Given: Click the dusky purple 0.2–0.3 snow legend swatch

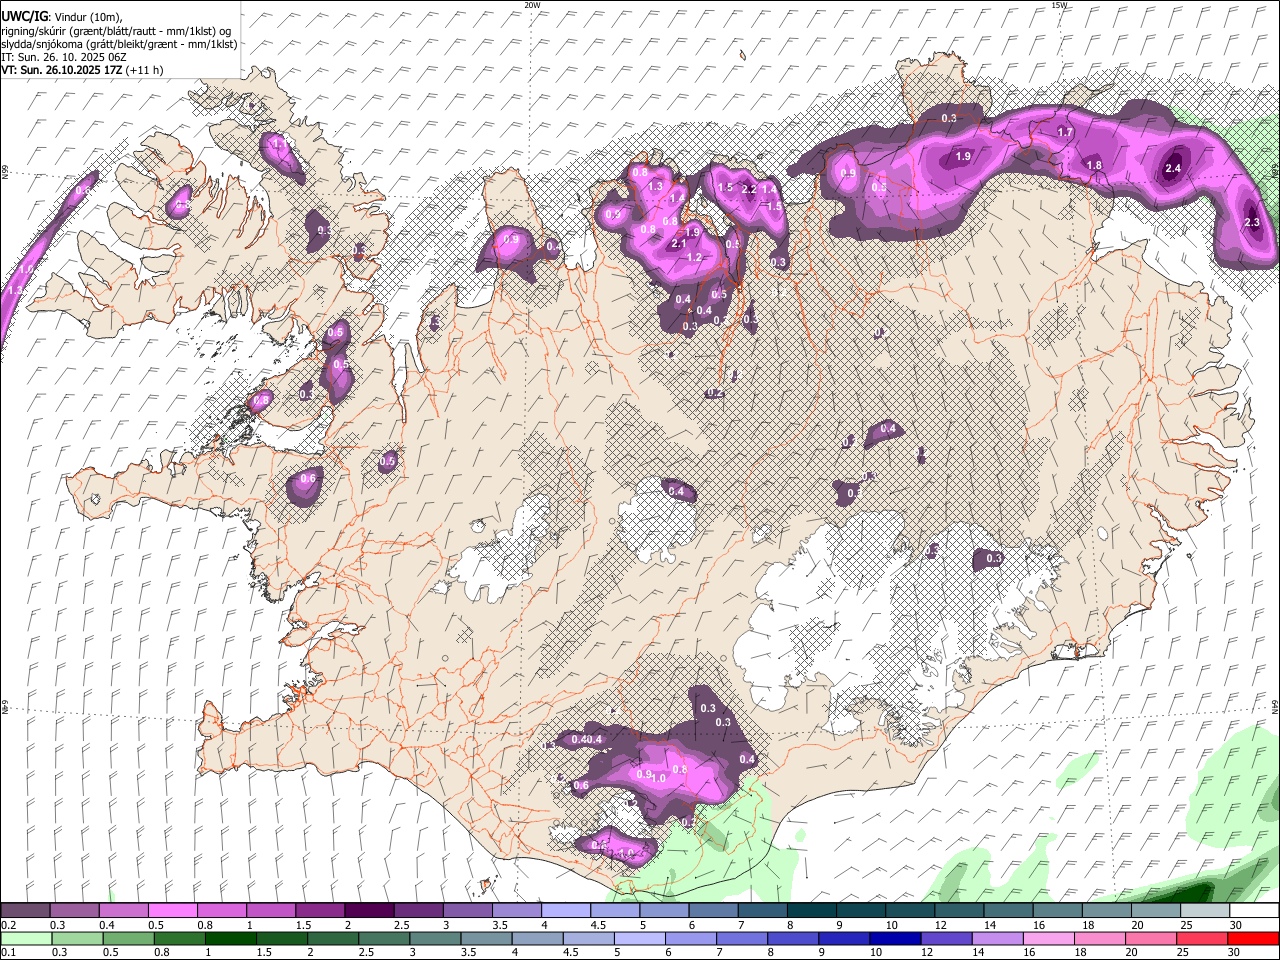Looking at the screenshot, I should pyautogui.click(x=25, y=911).
